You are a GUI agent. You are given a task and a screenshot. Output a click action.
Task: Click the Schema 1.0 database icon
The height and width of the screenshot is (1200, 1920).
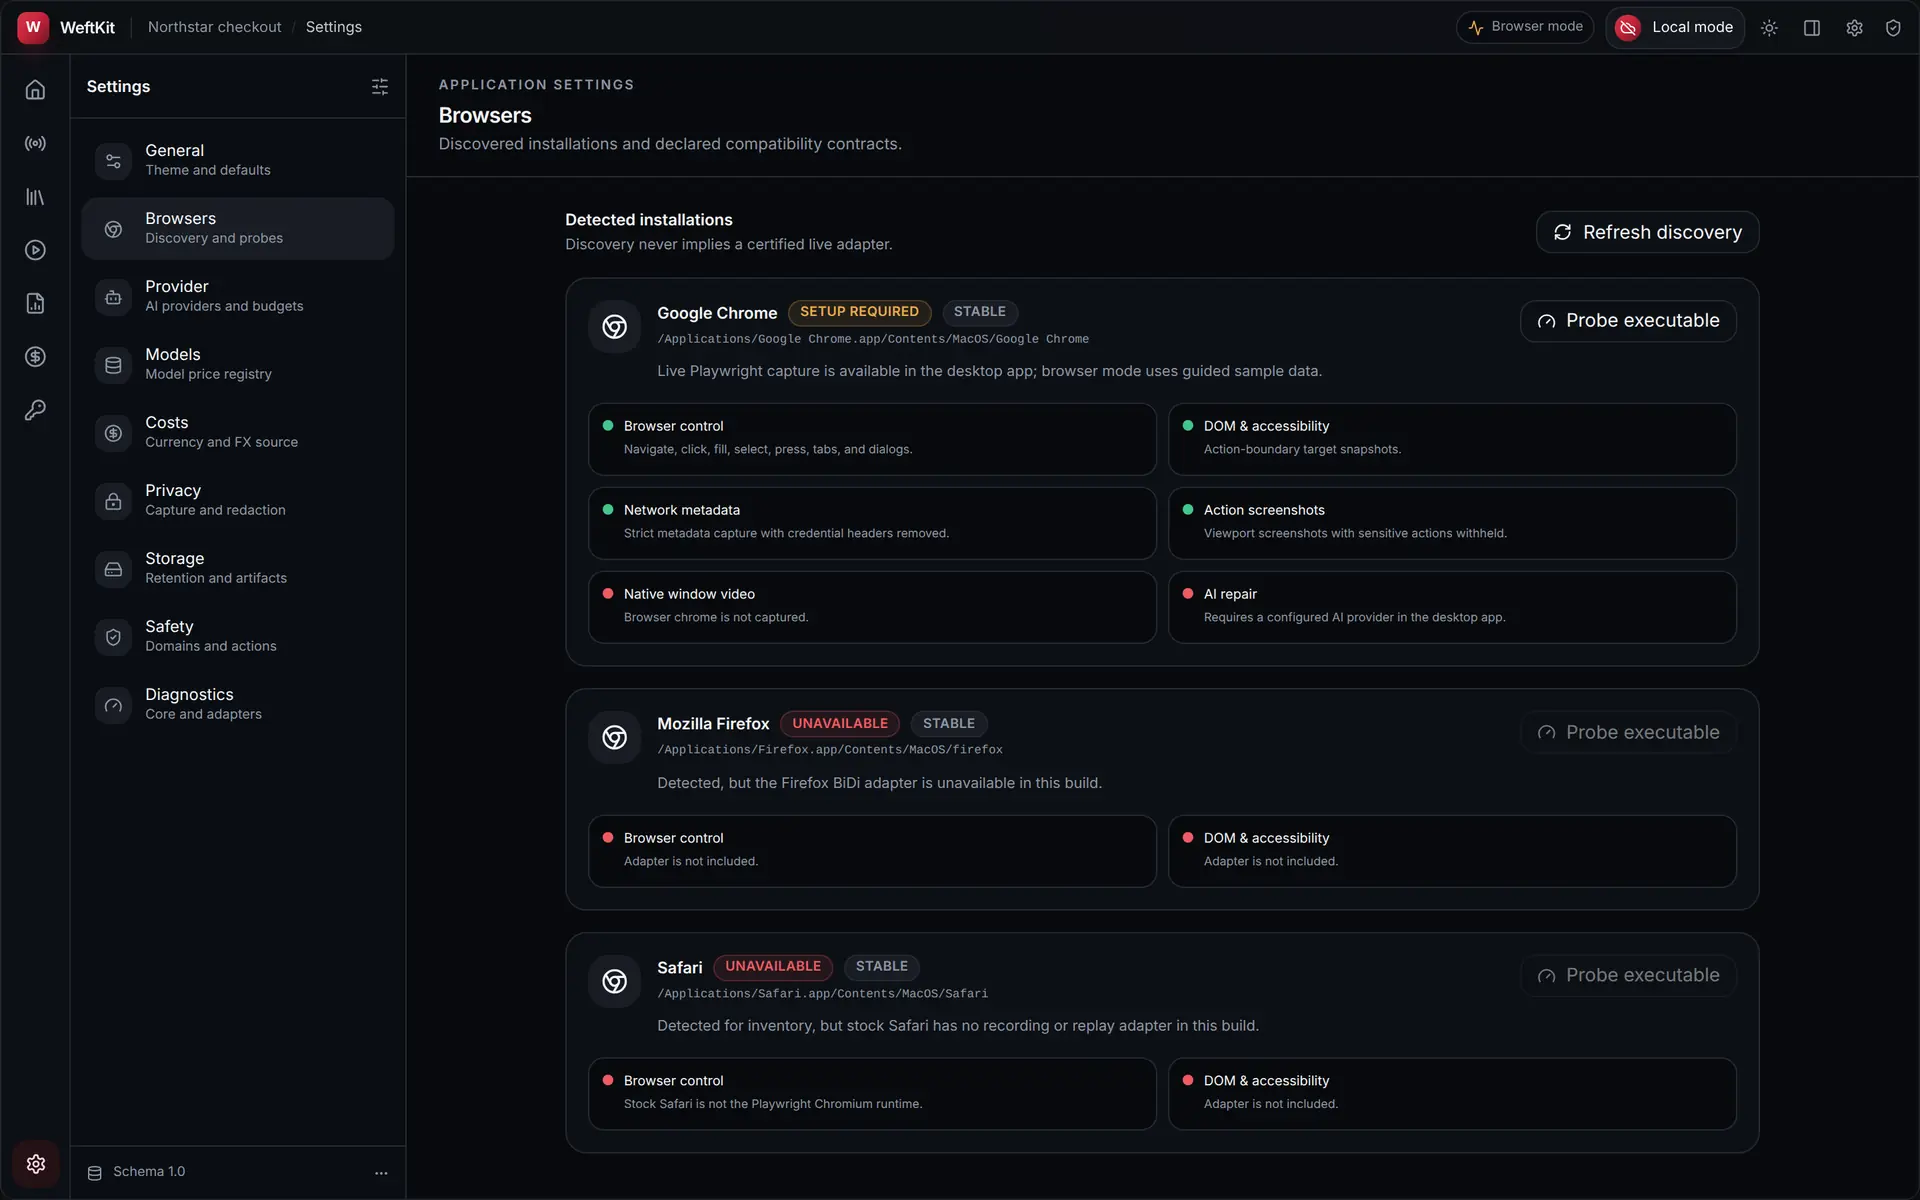[x=95, y=1173]
